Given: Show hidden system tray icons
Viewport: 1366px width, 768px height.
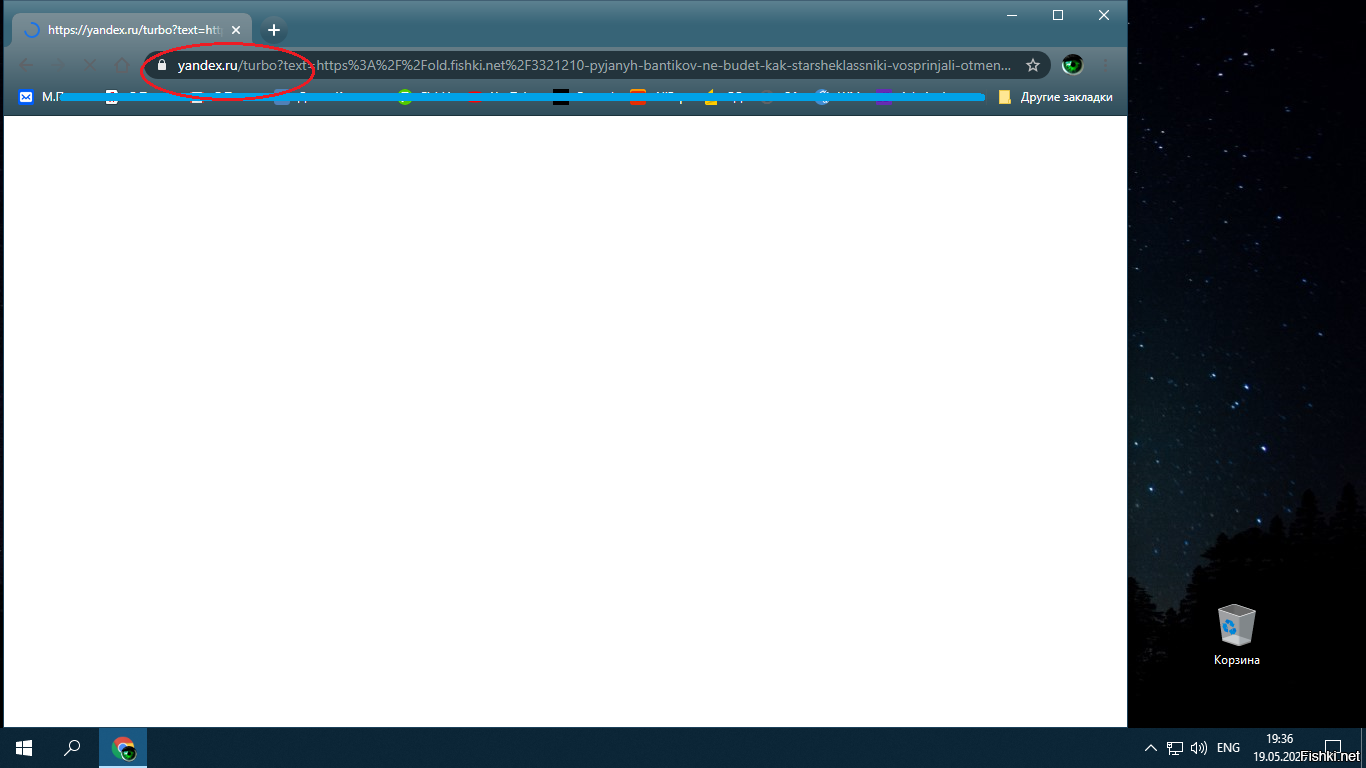Looking at the screenshot, I should click(1150, 748).
